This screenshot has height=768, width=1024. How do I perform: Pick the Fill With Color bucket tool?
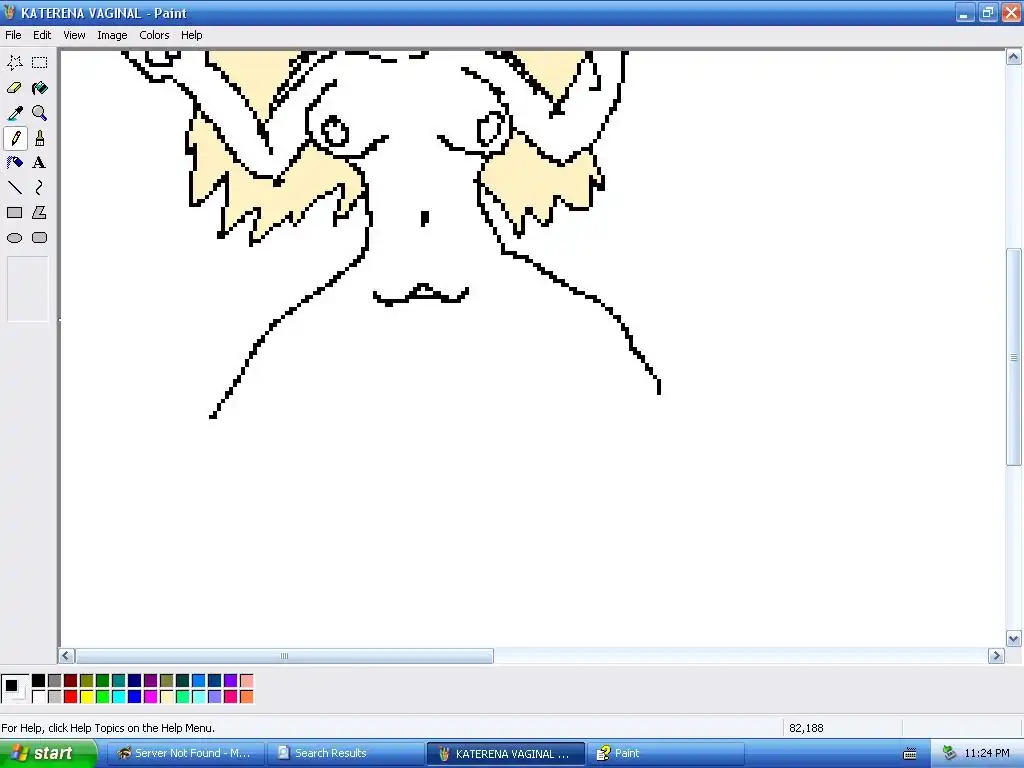[40, 88]
